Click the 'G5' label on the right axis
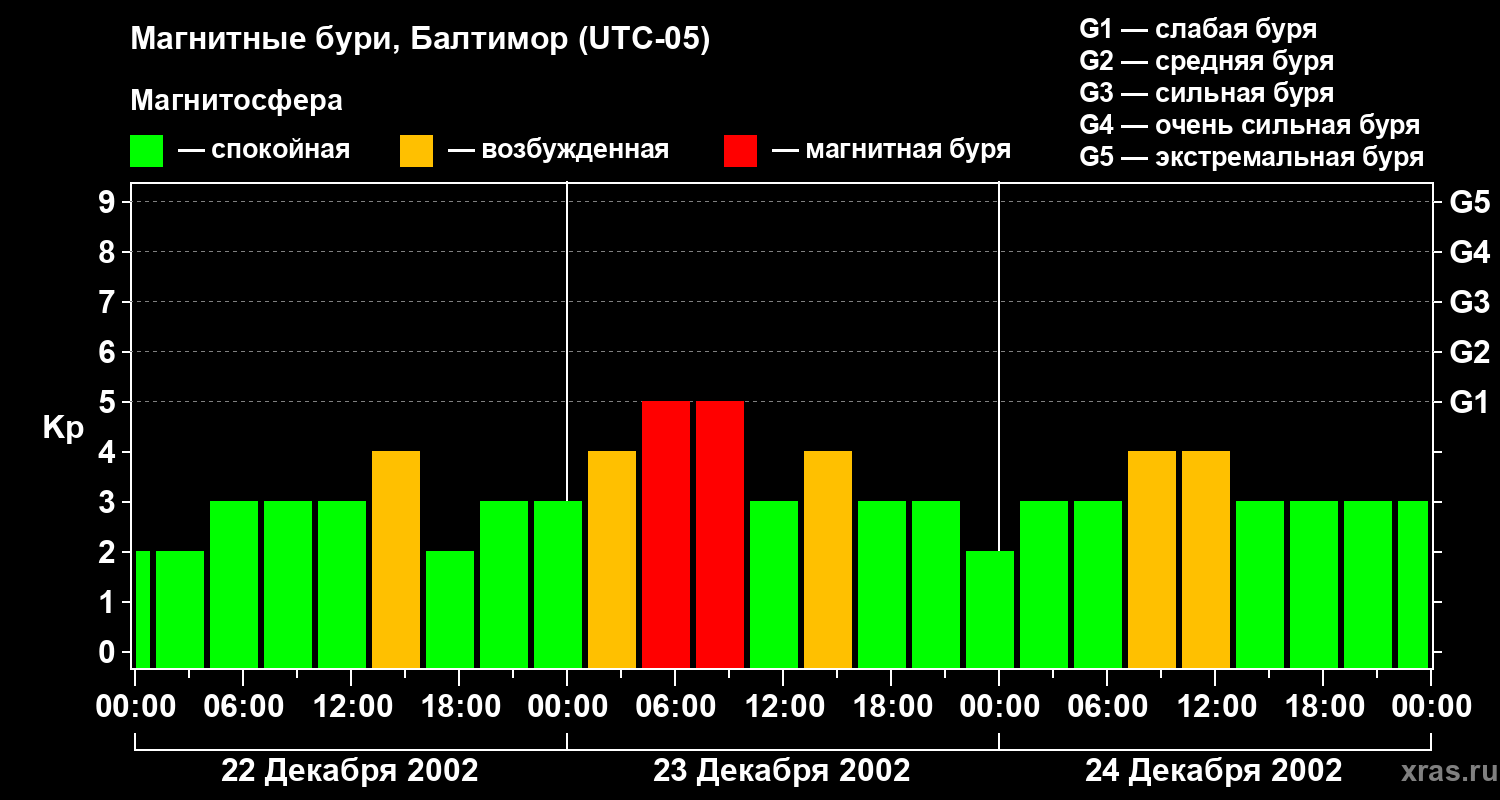The image size is (1500, 800). click(x=1469, y=202)
